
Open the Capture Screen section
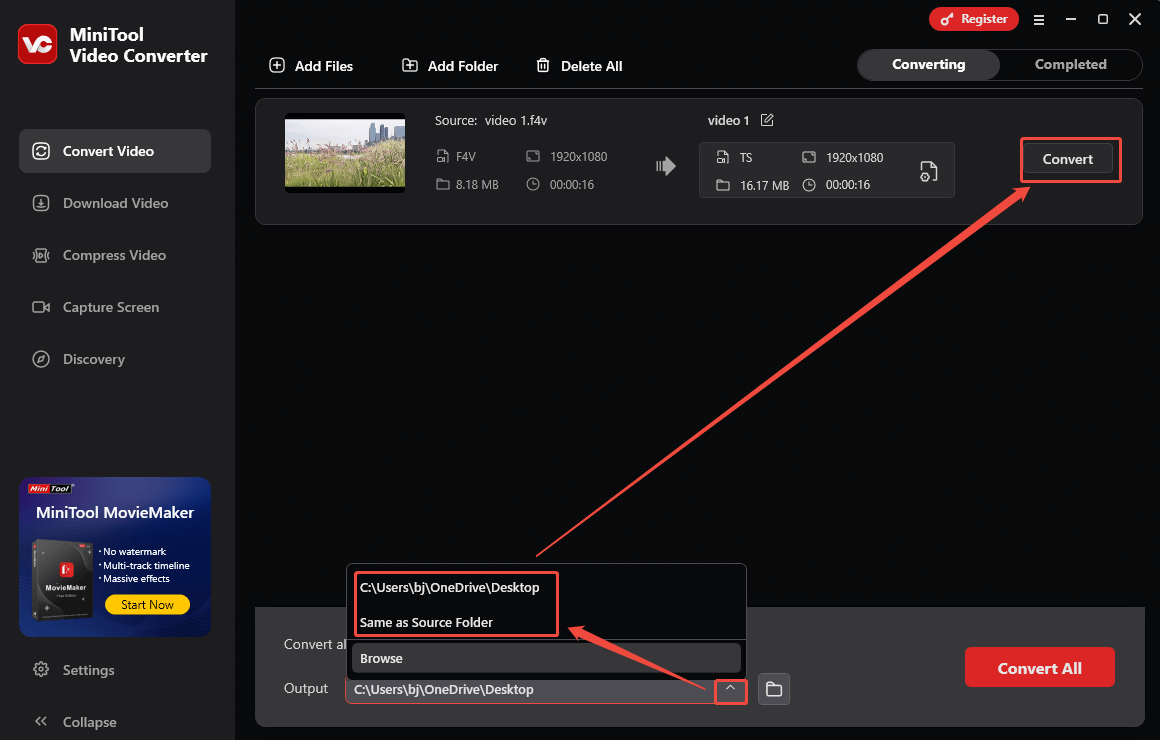pos(115,307)
